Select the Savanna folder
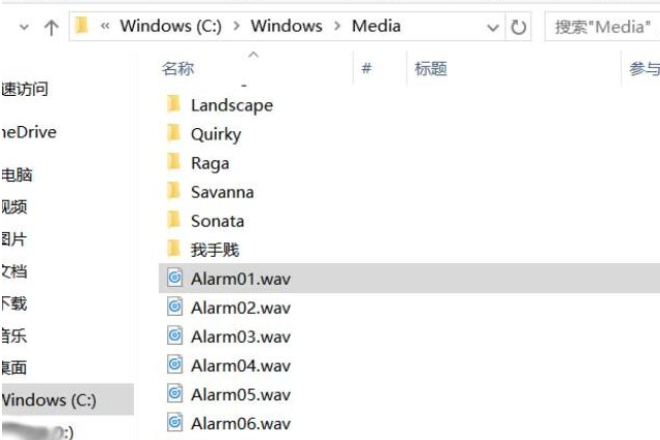660x440 pixels. pos(222,192)
